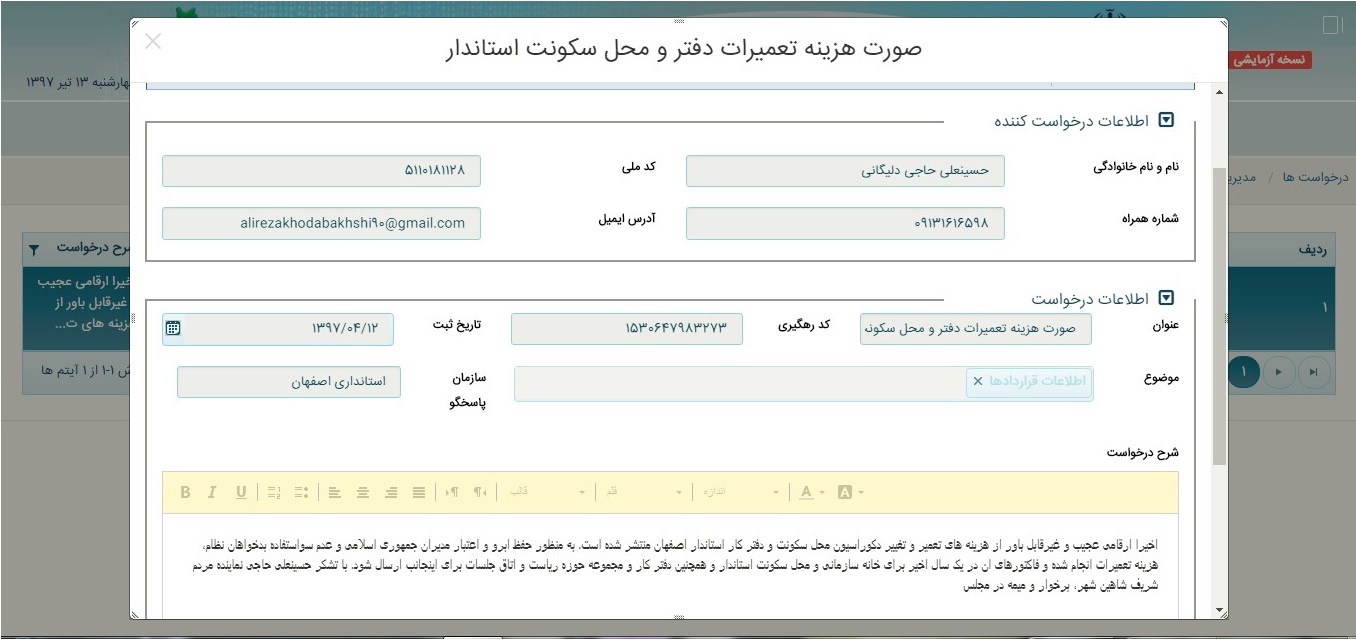Click inside the request description text area

tap(670, 566)
